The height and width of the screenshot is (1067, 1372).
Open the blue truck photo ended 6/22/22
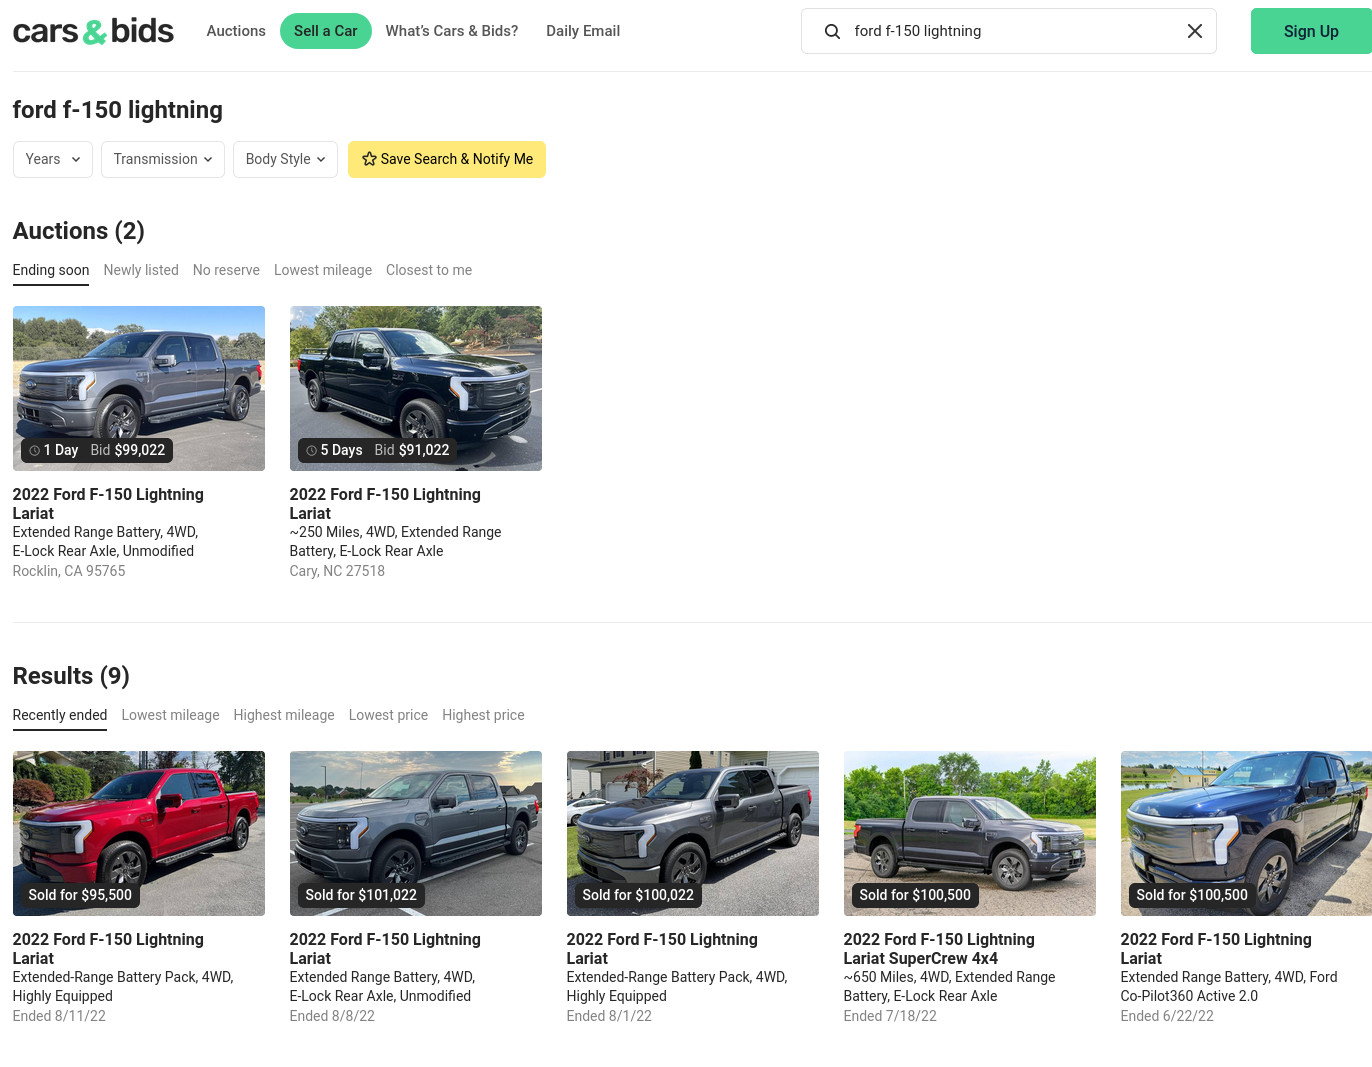(1246, 833)
